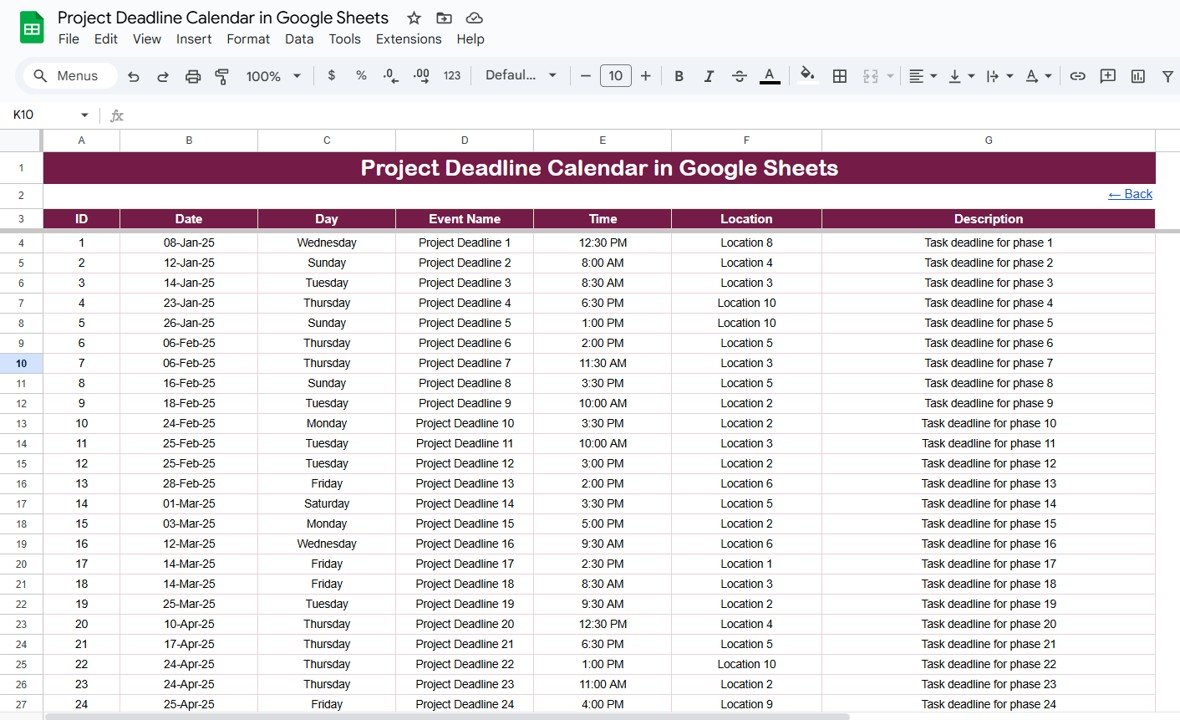Click the horizontal scrollbar at the bottom
The height and width of the screenshot is (720, 1180).
447,716
